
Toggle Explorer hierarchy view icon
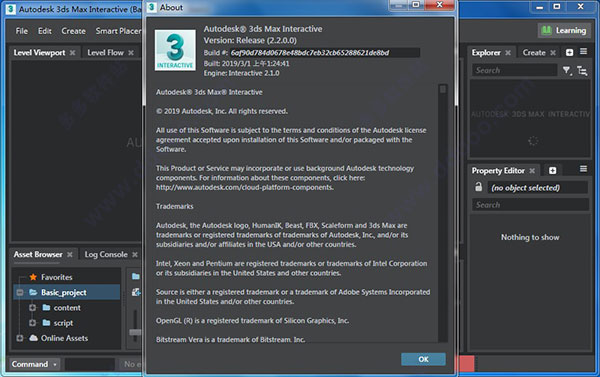click(x=582, y=70)
